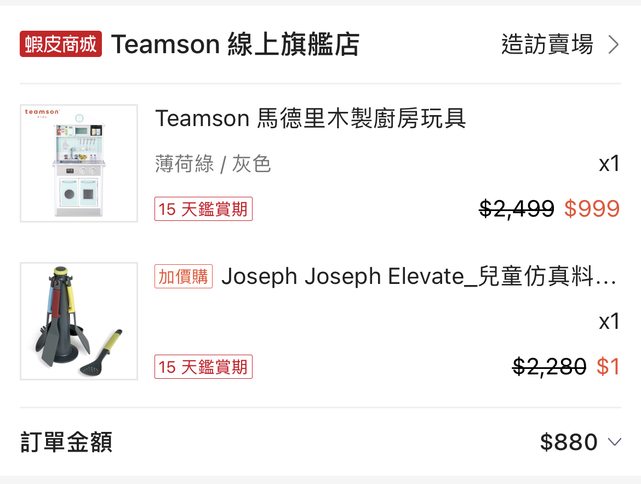Tap the 訂單金額 label
The image size is (641, 484).
click(66, 442)
